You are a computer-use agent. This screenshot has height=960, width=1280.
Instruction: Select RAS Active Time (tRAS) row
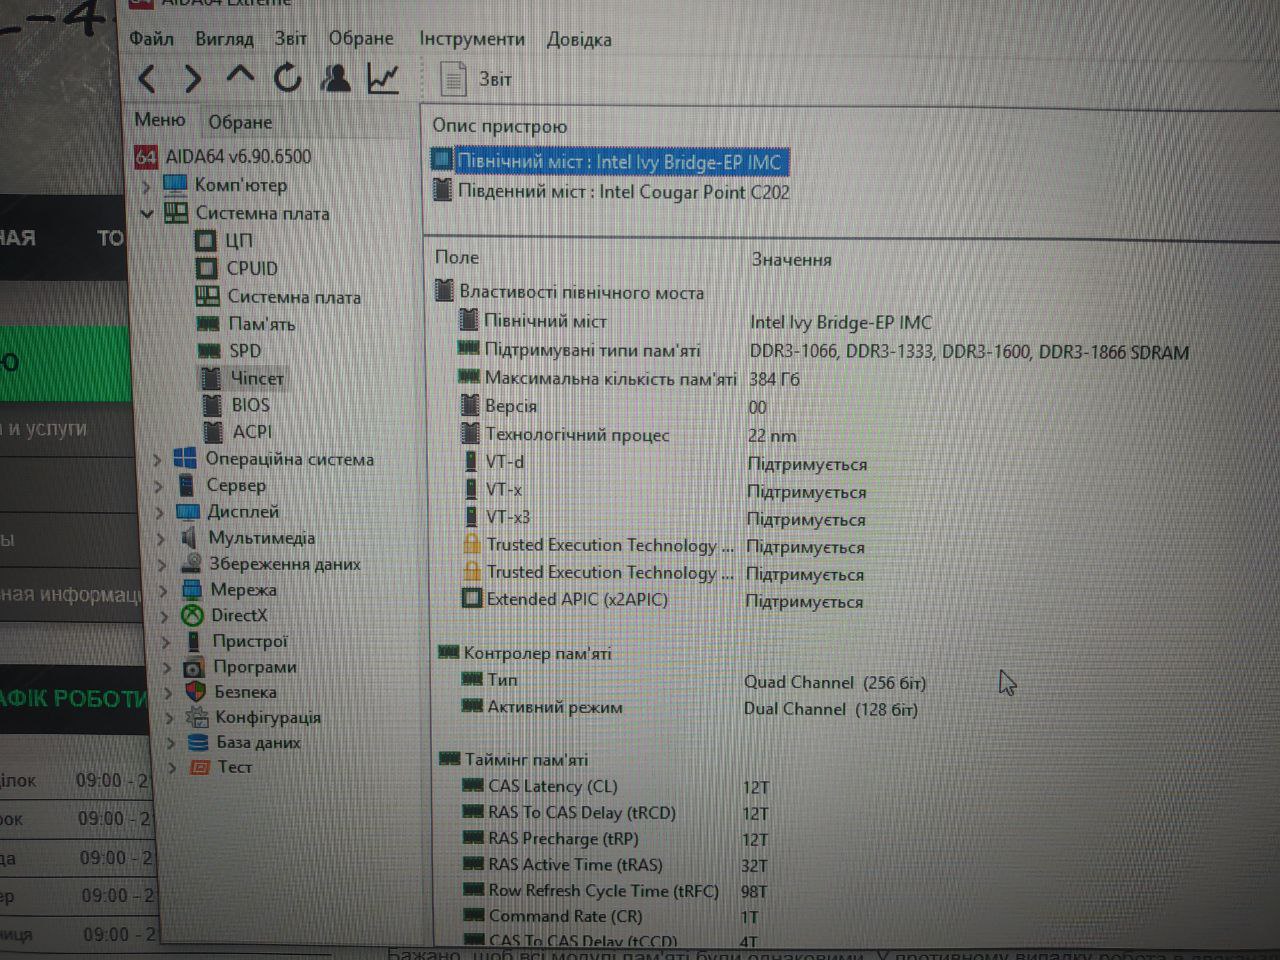click(x=615, y=865)
